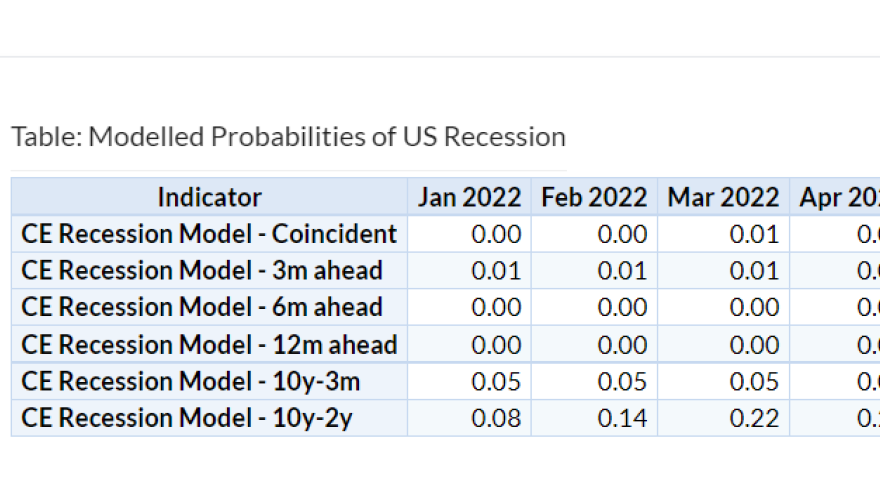The image size is (880, 500).
Task: Select the Jan 2022 column header
Action: click(469, 197)
